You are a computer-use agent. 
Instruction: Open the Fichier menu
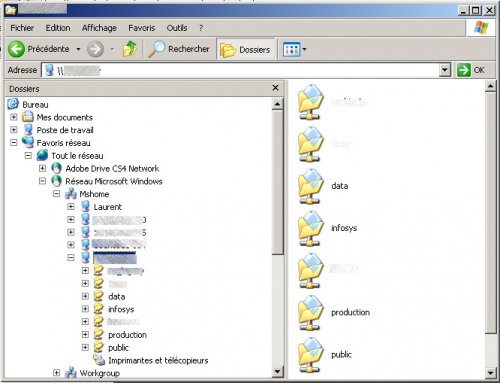[22, 28]
